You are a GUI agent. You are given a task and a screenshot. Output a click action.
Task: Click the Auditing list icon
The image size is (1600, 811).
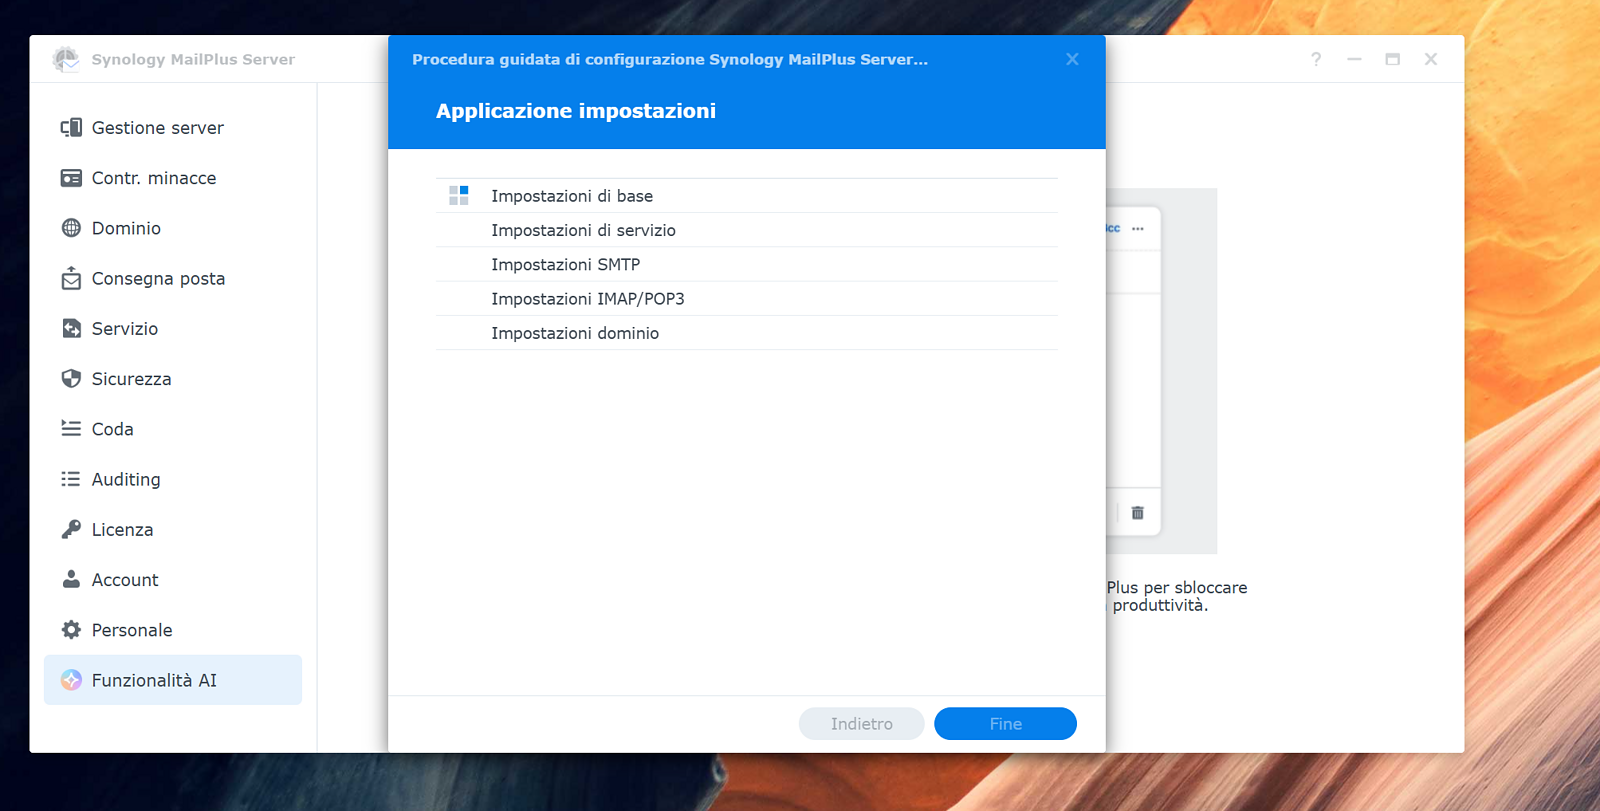tap(71, 479)
